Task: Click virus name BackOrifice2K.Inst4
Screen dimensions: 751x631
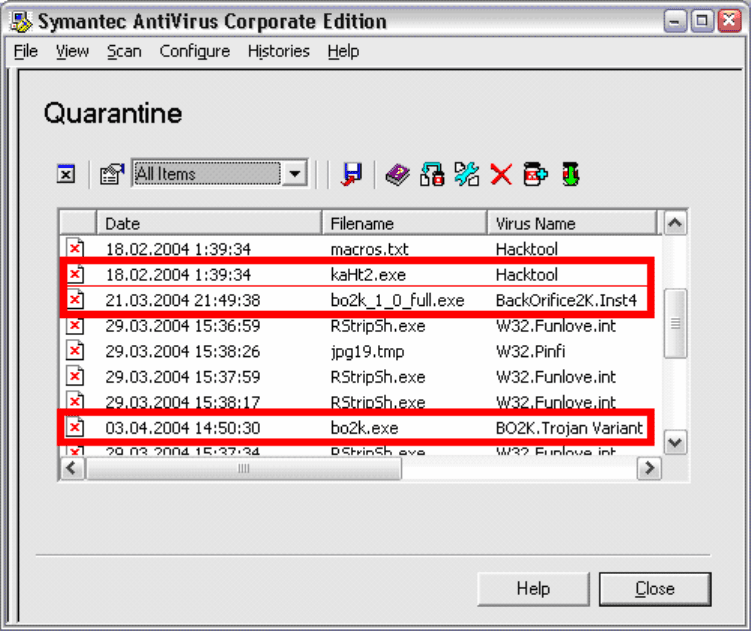Action: click(566, 300)
